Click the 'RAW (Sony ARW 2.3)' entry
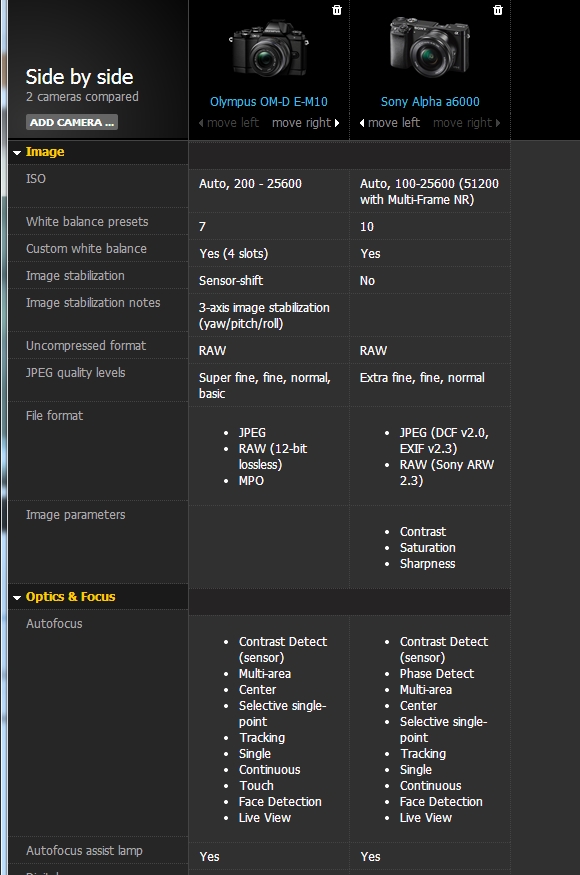 point(447,473)
